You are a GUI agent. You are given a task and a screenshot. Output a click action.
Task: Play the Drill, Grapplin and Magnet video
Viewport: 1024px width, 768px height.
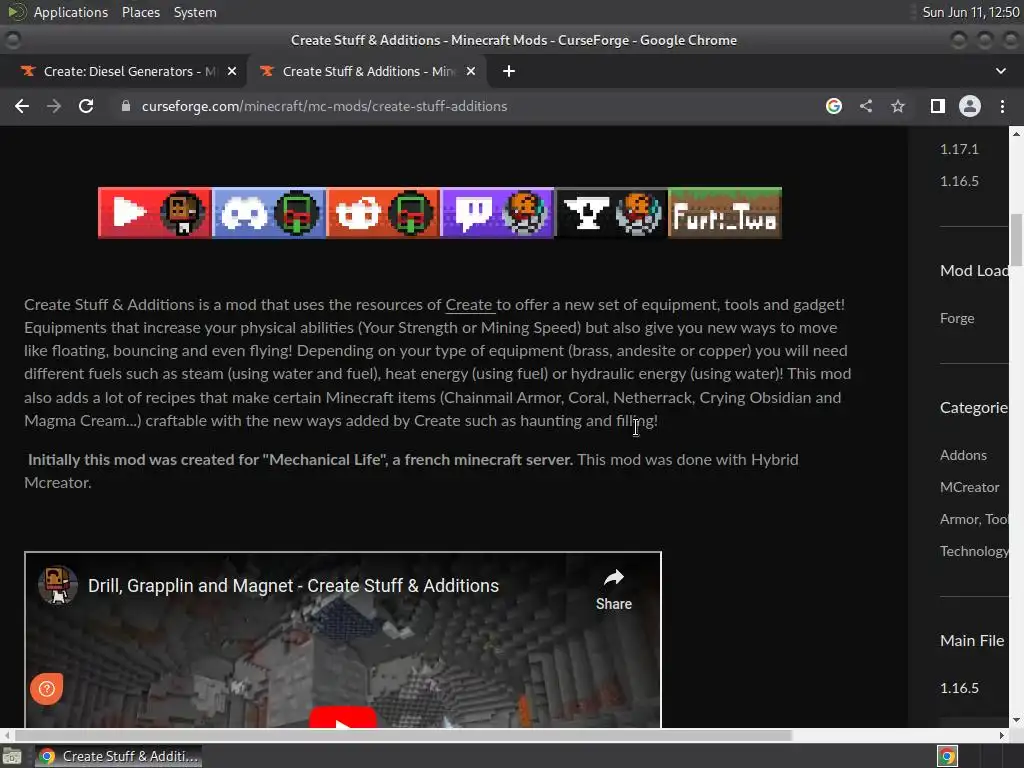343,718
